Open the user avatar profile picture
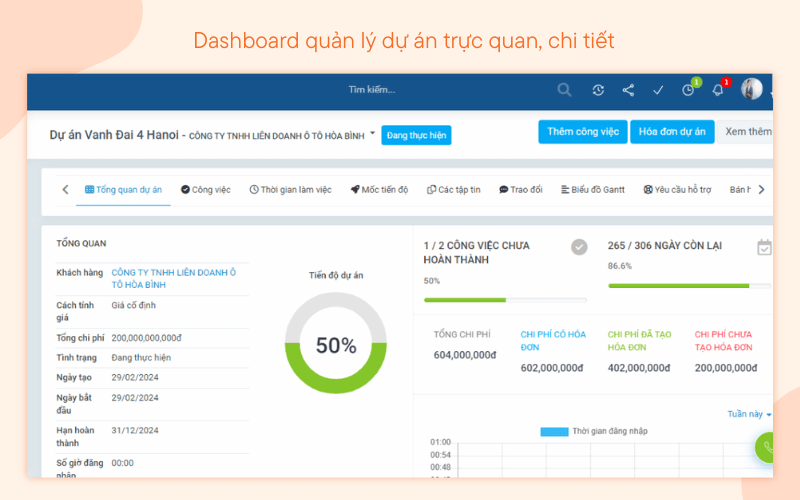Viewport: 800px width, 500px height. pos(752,89)
